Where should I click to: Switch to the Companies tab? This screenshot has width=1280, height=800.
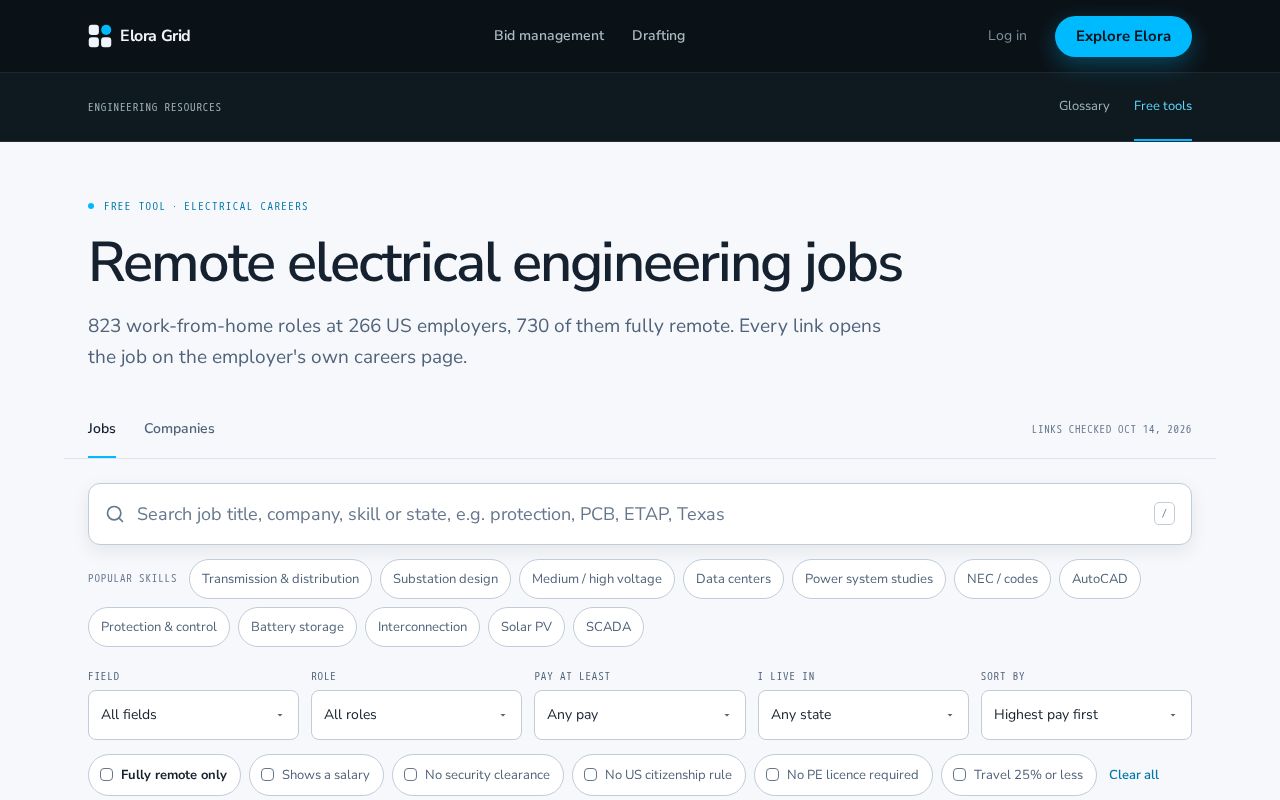tap(179, 429)
